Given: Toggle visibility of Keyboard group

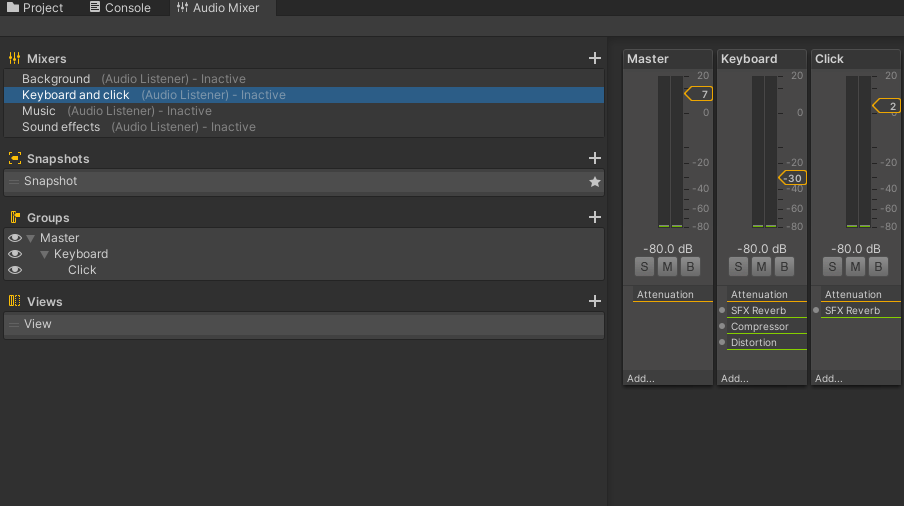Looking at the screenshot, I should pyautogui.click(x=15, y=254).
